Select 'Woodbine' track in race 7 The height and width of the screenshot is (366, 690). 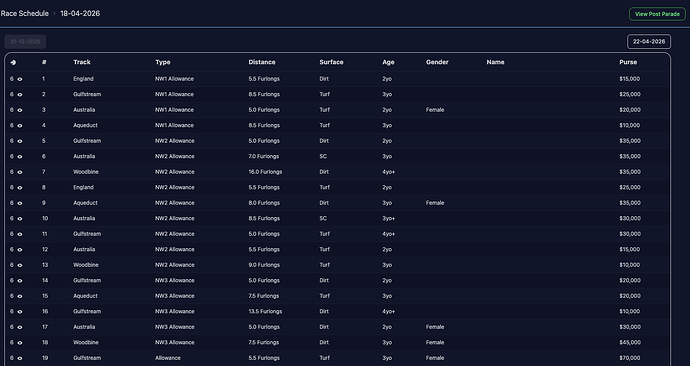[86, 172]
